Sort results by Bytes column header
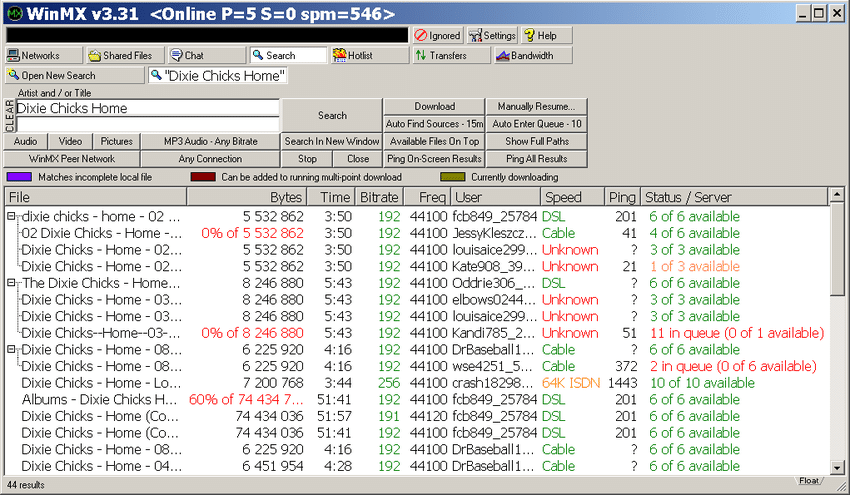The image size is (850, 495). [247, 197]
